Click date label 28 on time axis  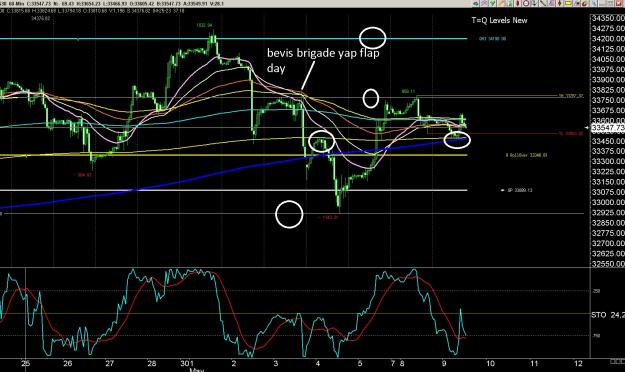(x=151, y=363)
